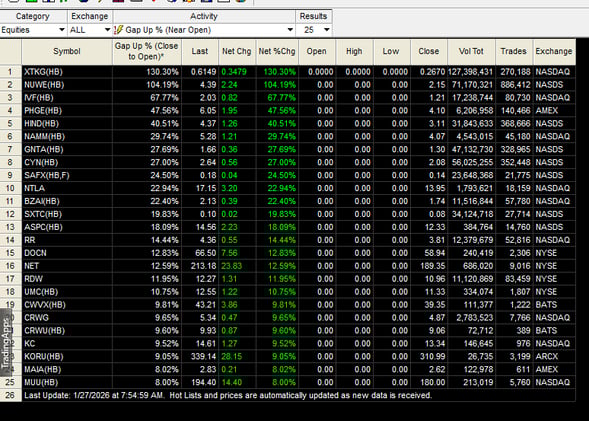Select the NAMM(HB) symbol
This screenshot has width=589, height=421.
(x=44, y=136)
